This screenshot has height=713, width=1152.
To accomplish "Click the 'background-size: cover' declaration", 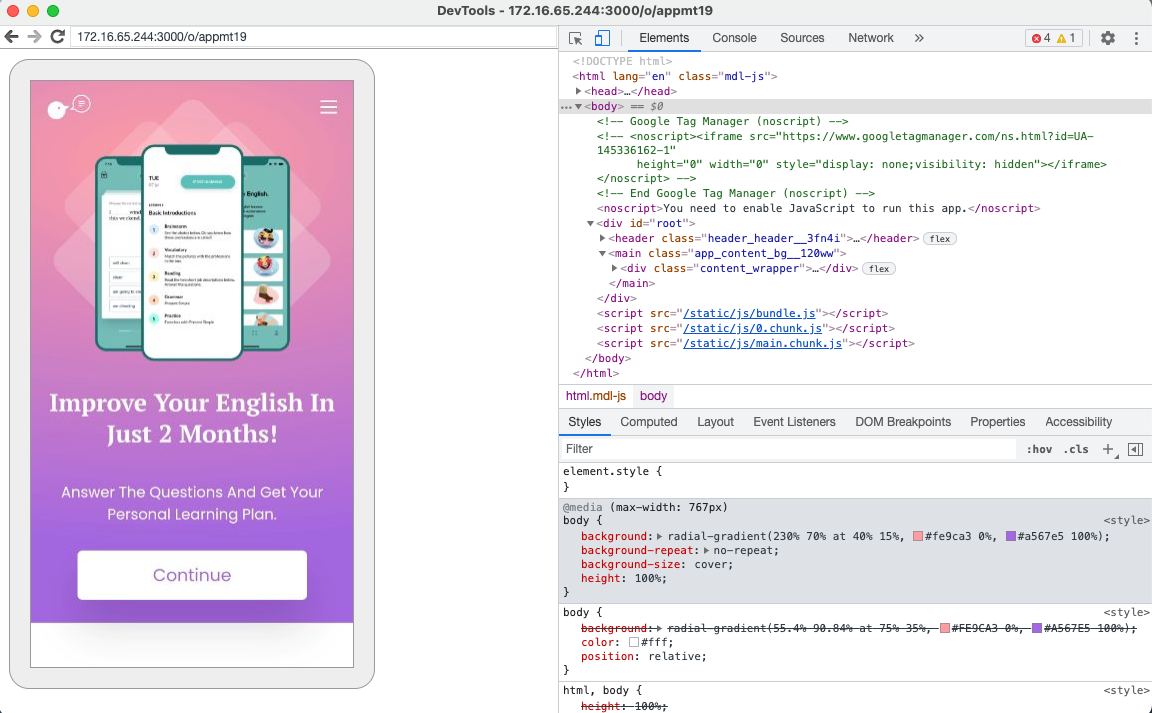I will (657, 565).
